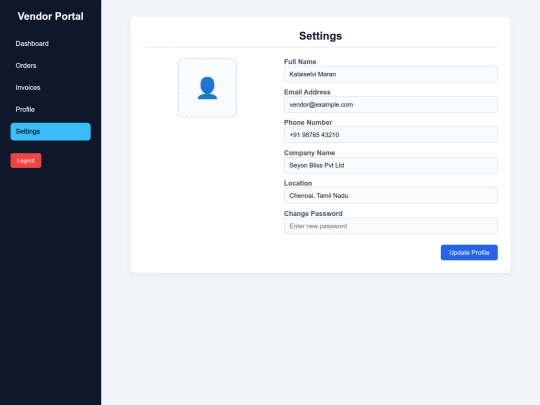The width and height of the screenshot is (540, 405).
Task: Click the Location input field
Action: coord(391,196)
